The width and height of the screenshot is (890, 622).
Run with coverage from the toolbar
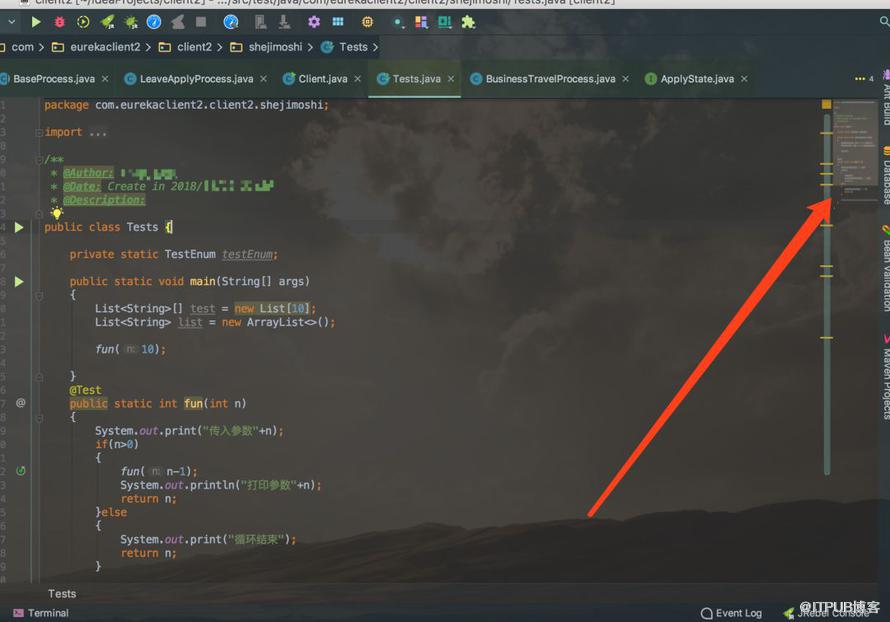coord(83,22)
